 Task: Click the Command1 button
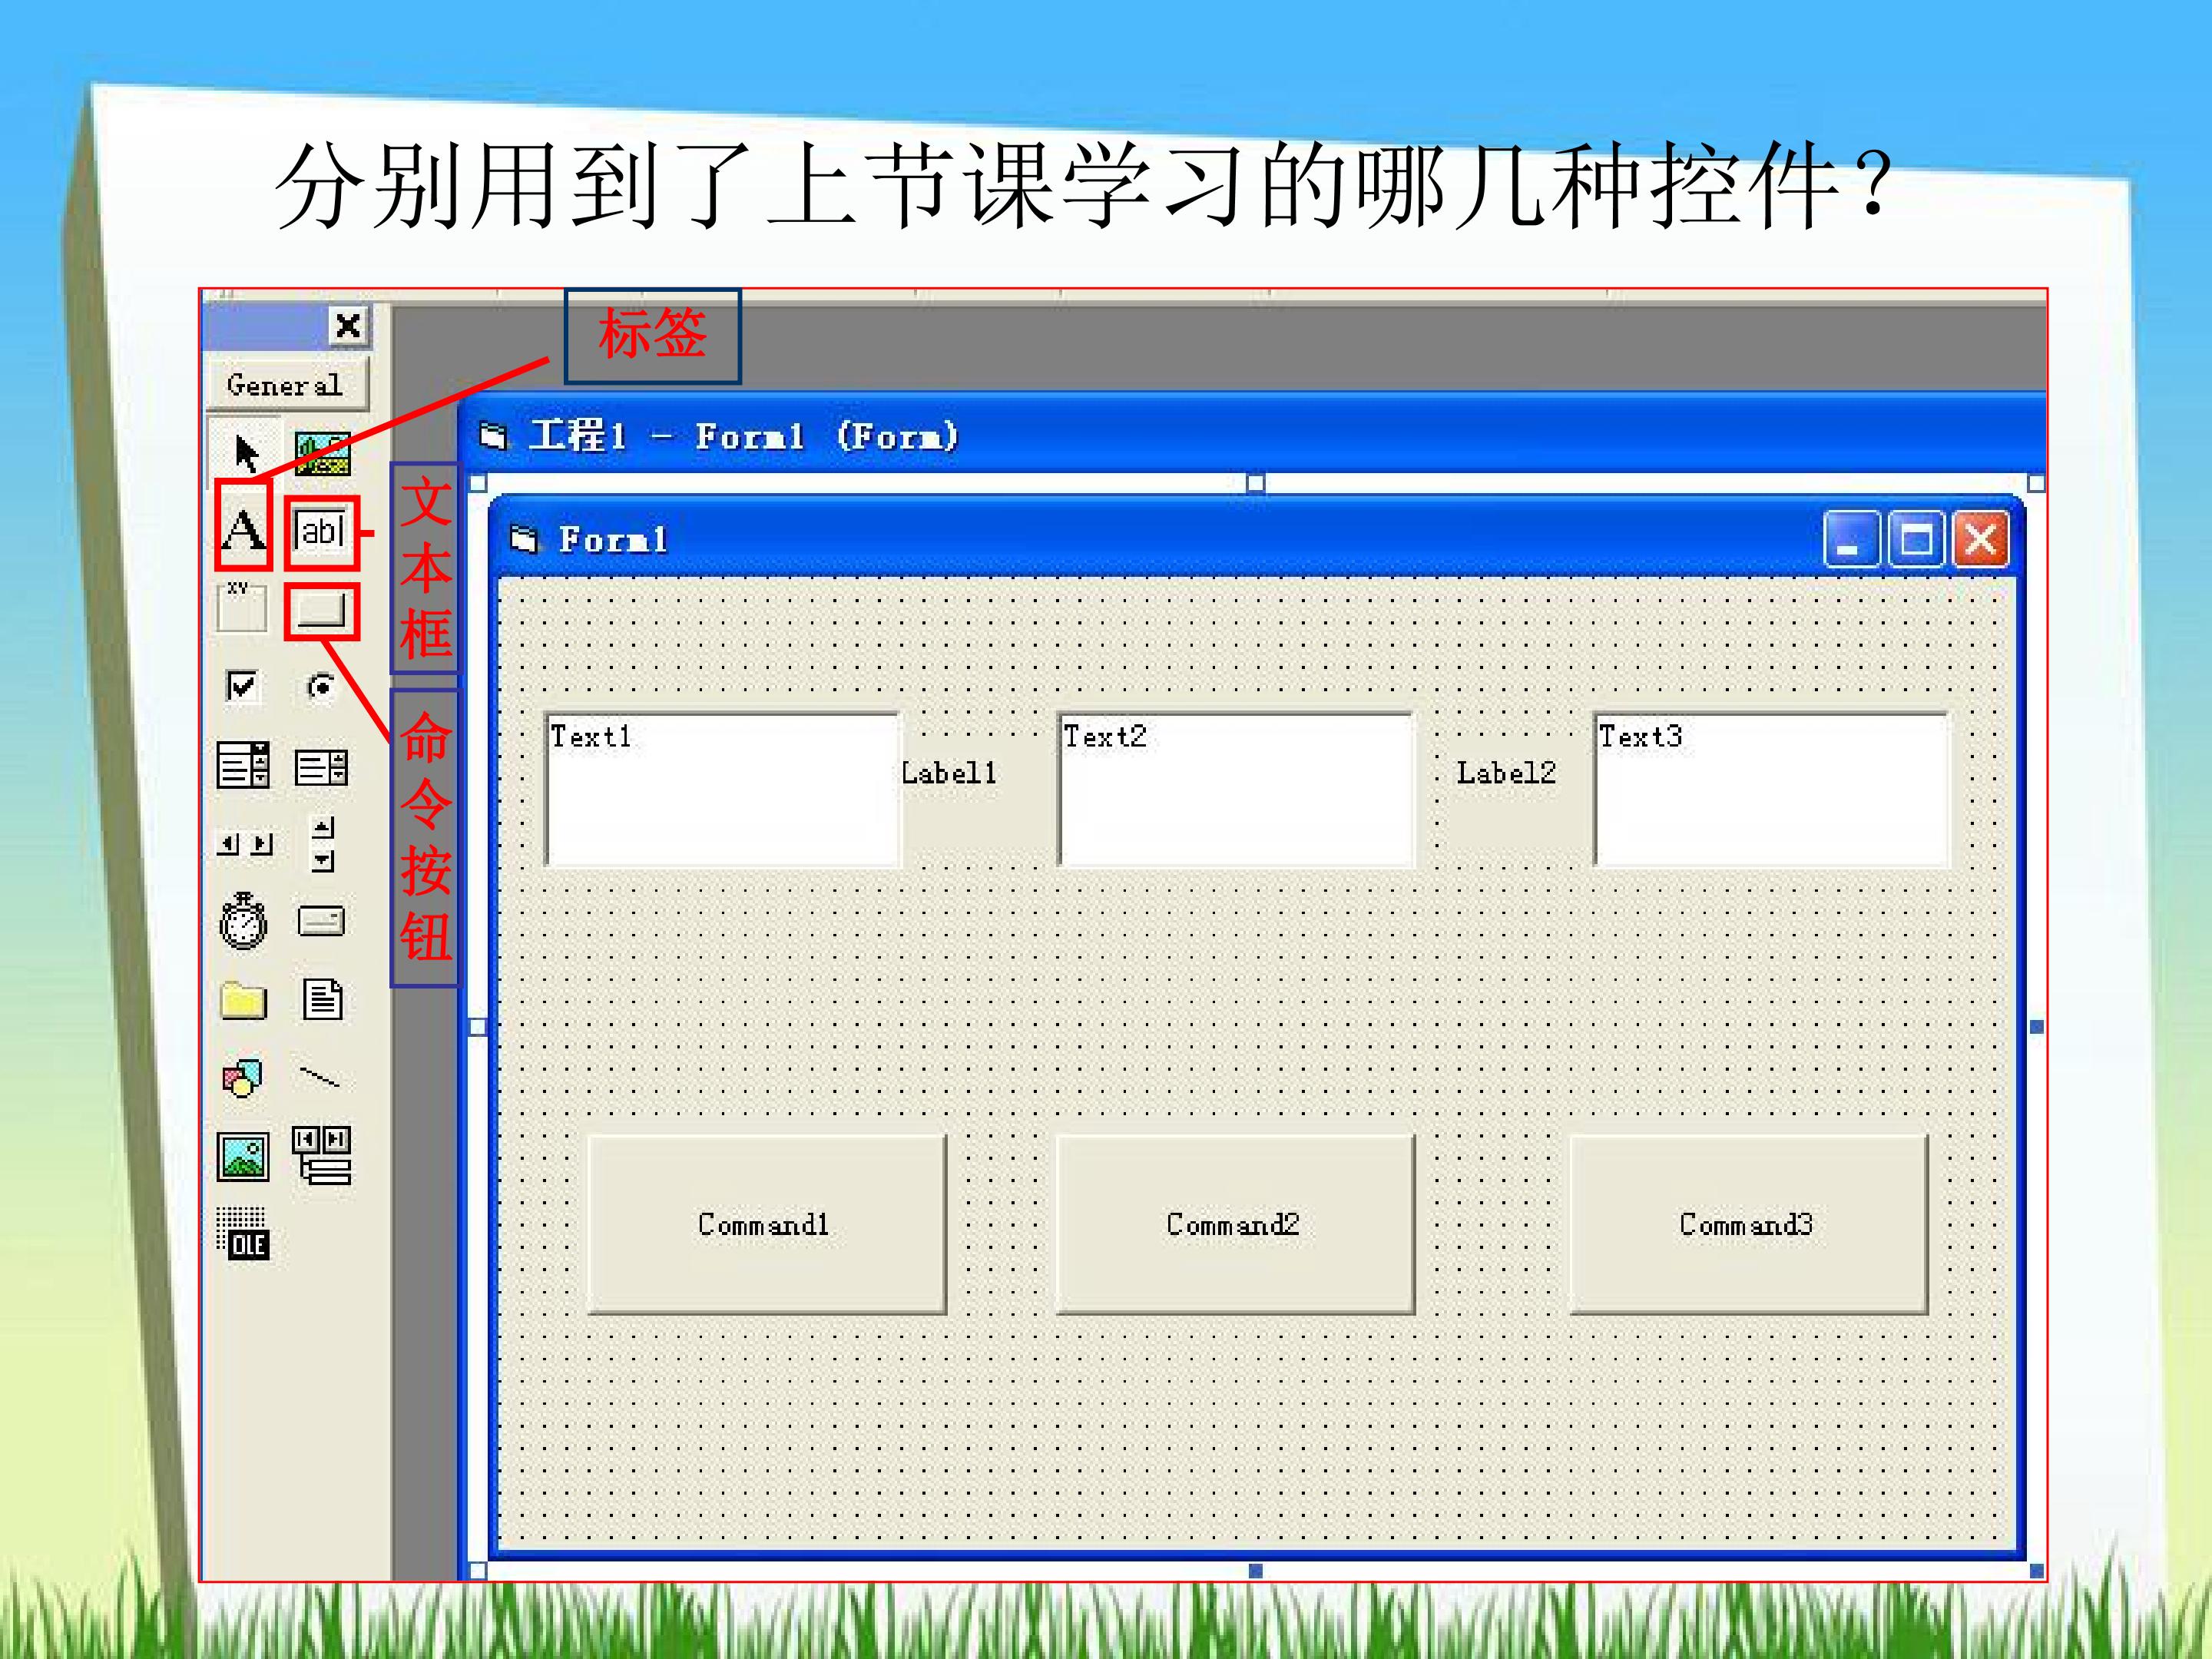[767, 1224]
